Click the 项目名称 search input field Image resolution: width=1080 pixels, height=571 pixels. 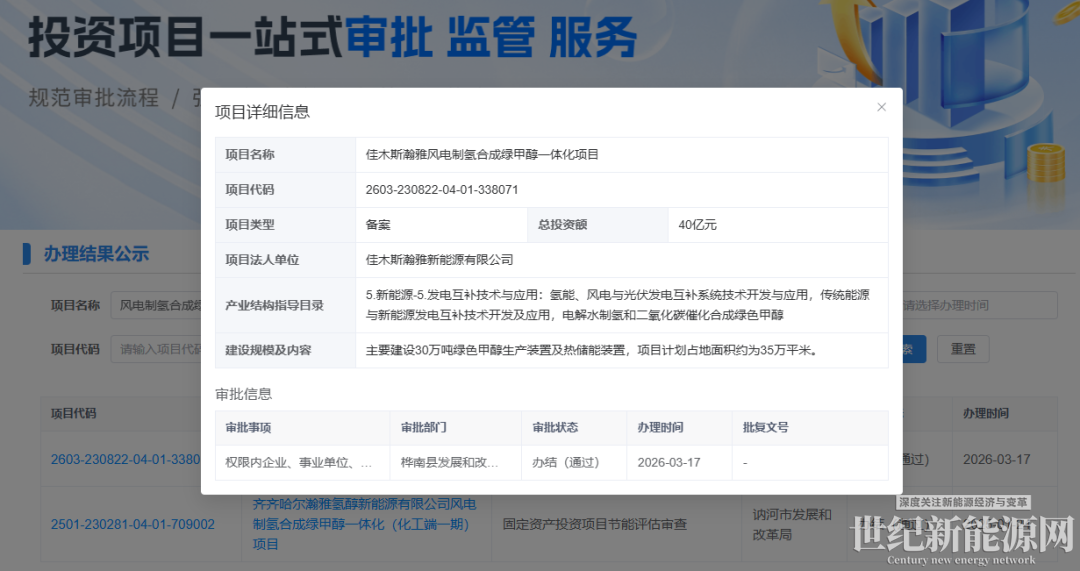[x=160, y=305]
